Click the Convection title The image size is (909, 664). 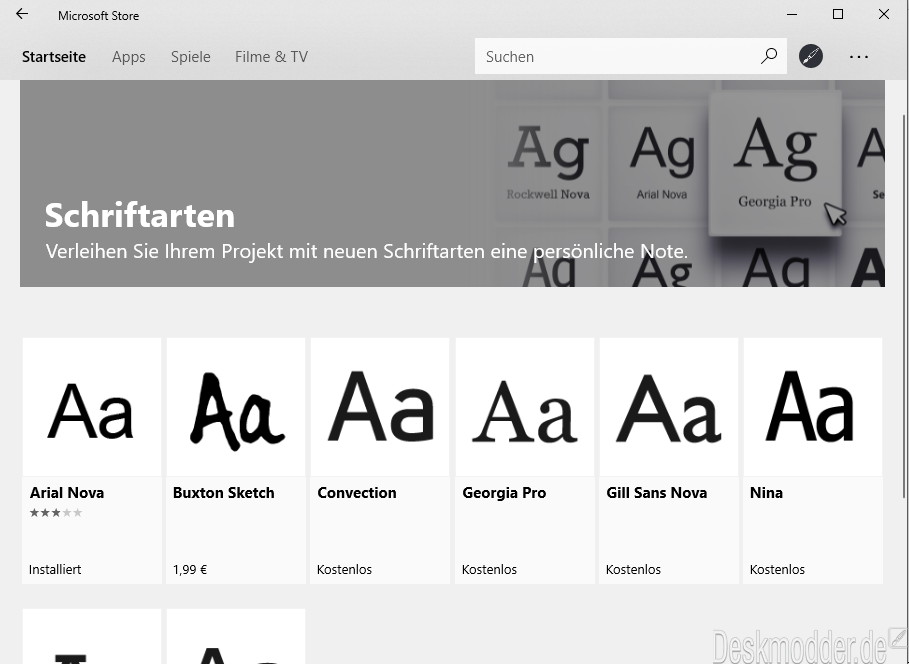coord(357,493)
